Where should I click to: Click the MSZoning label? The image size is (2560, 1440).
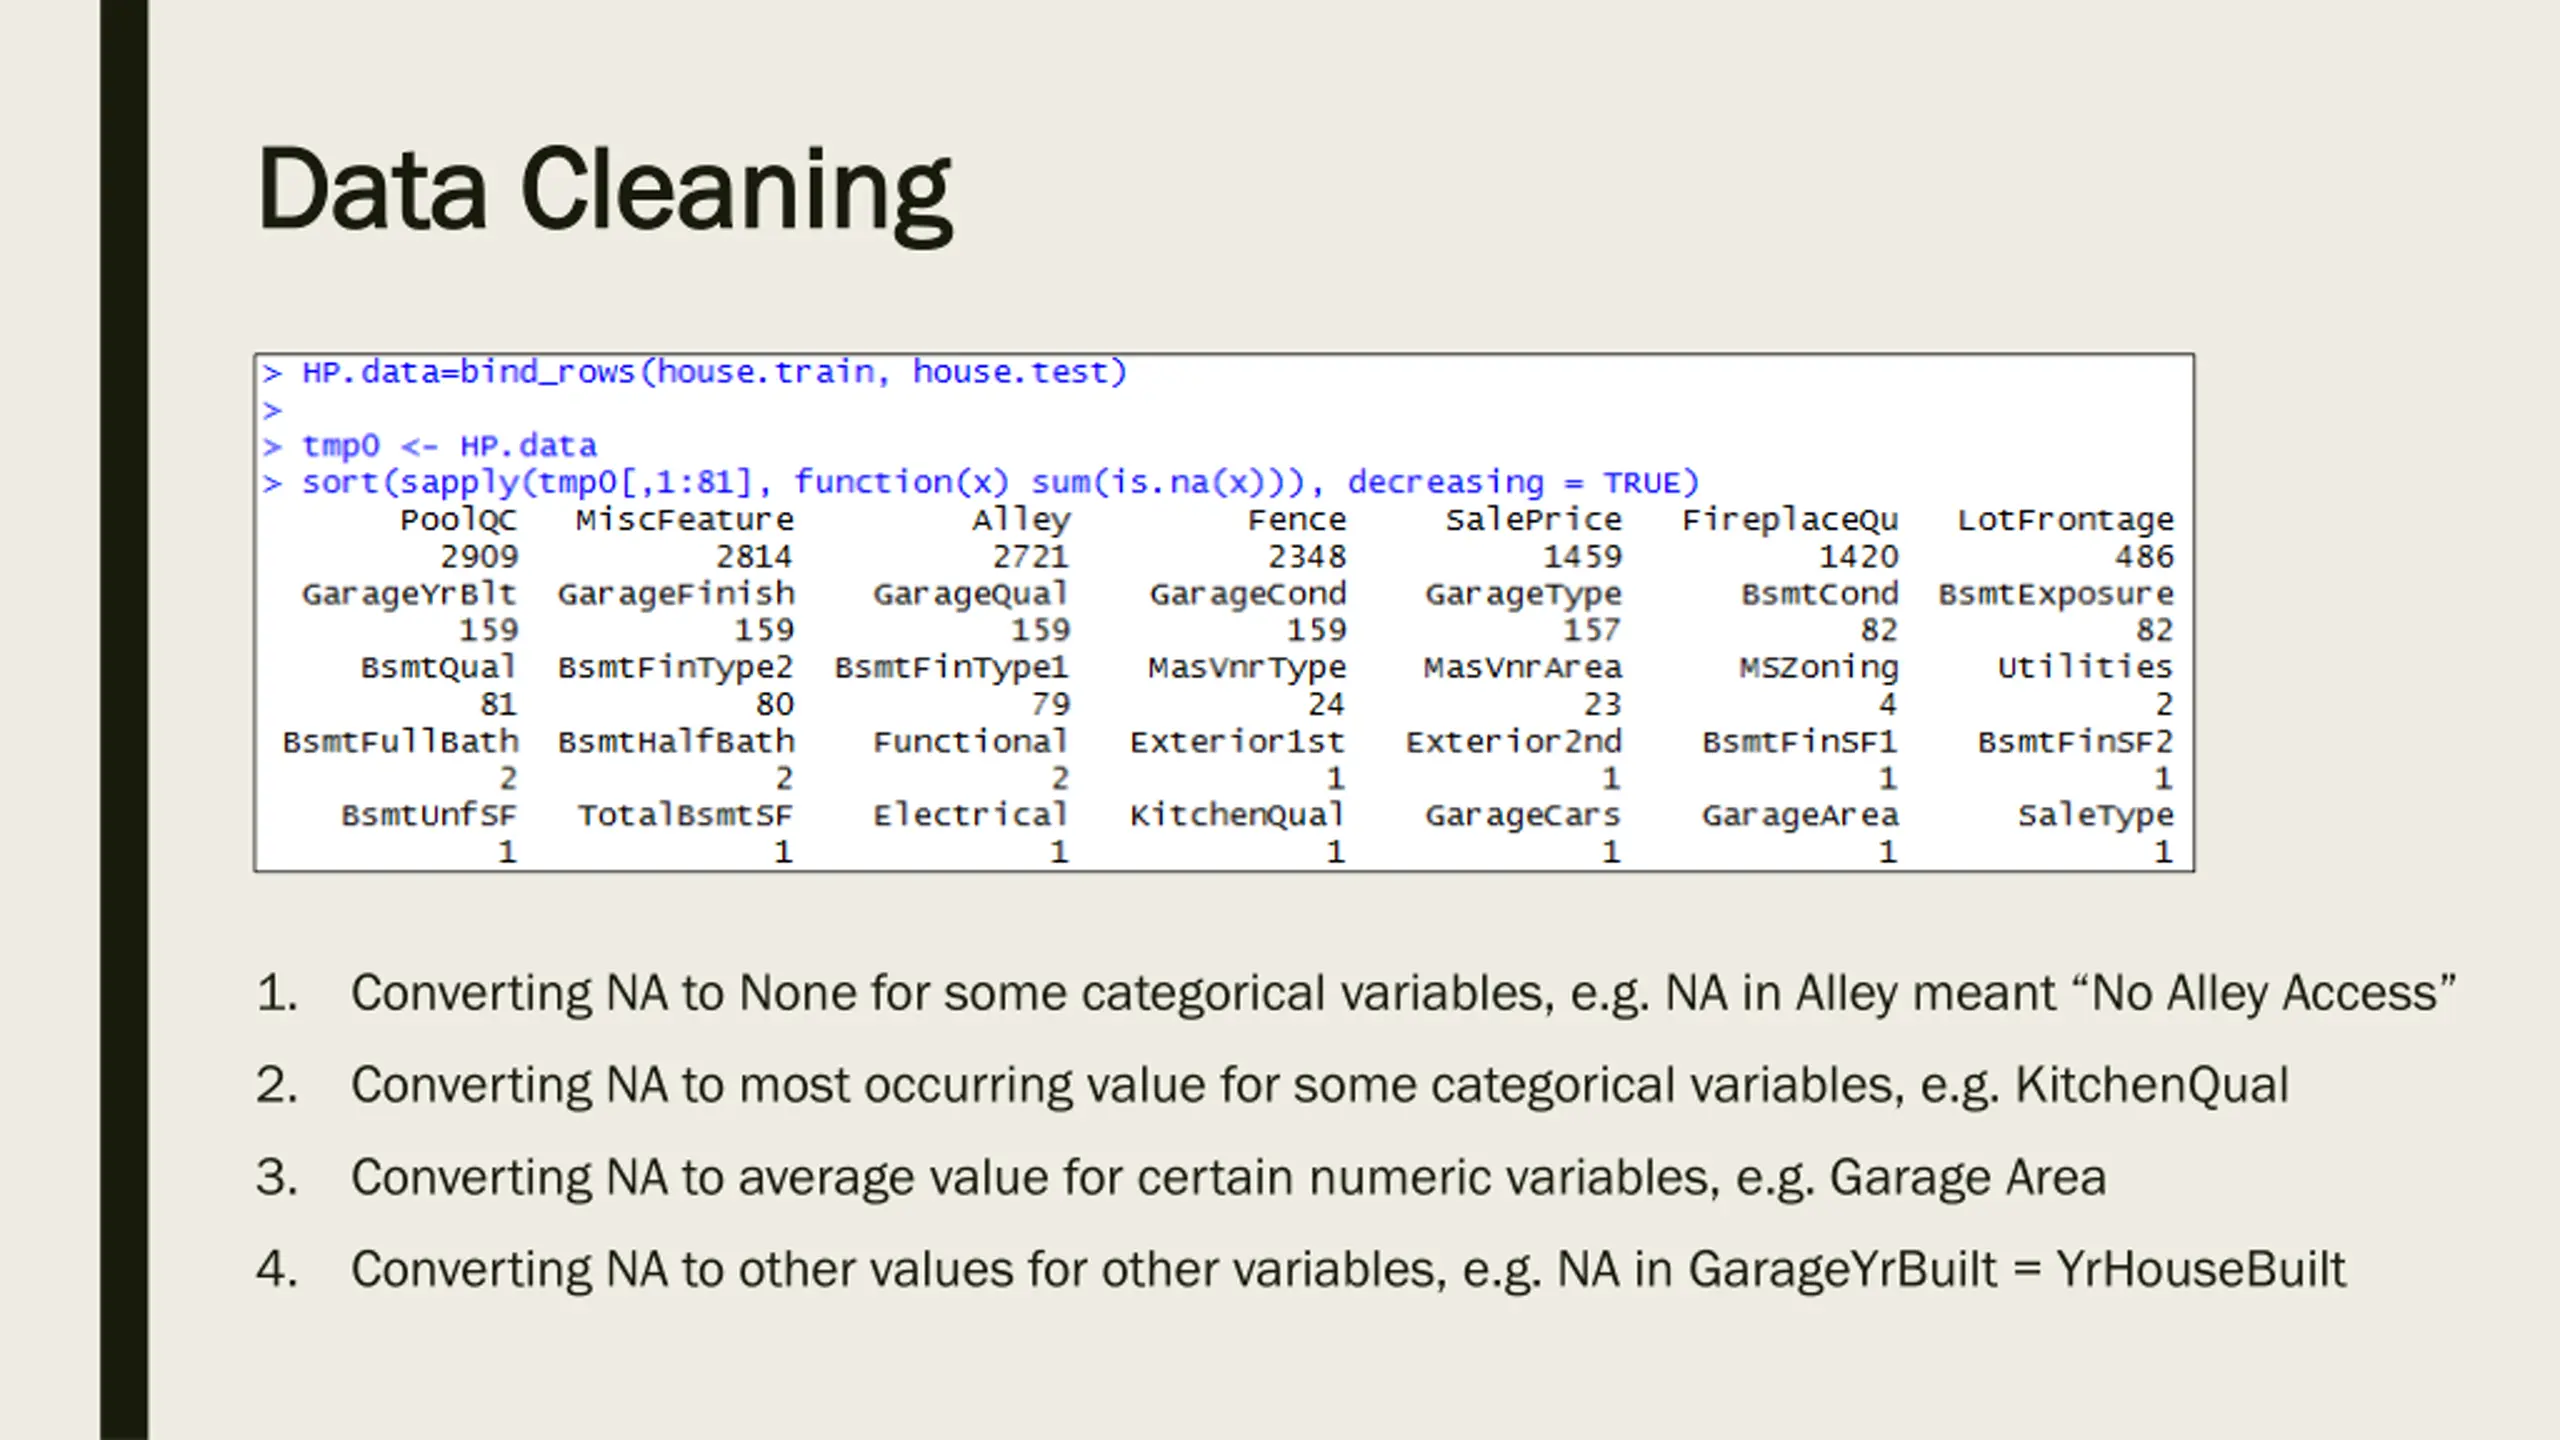point(1819,668)
